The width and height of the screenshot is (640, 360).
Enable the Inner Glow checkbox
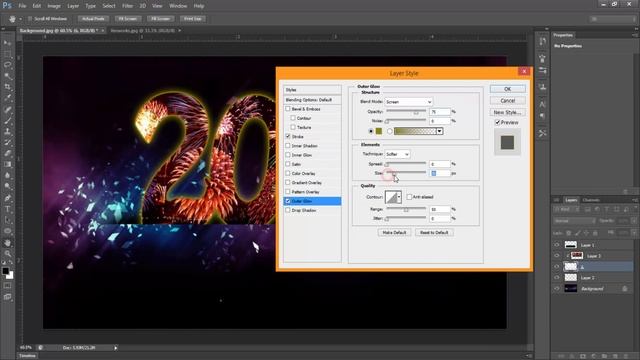pos(288,155)
